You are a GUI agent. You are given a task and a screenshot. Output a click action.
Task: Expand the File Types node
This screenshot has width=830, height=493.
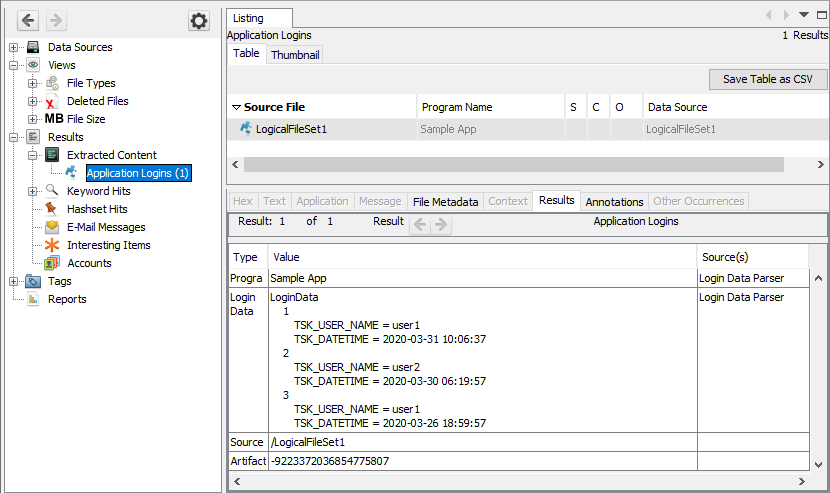[x=33, y=83]
